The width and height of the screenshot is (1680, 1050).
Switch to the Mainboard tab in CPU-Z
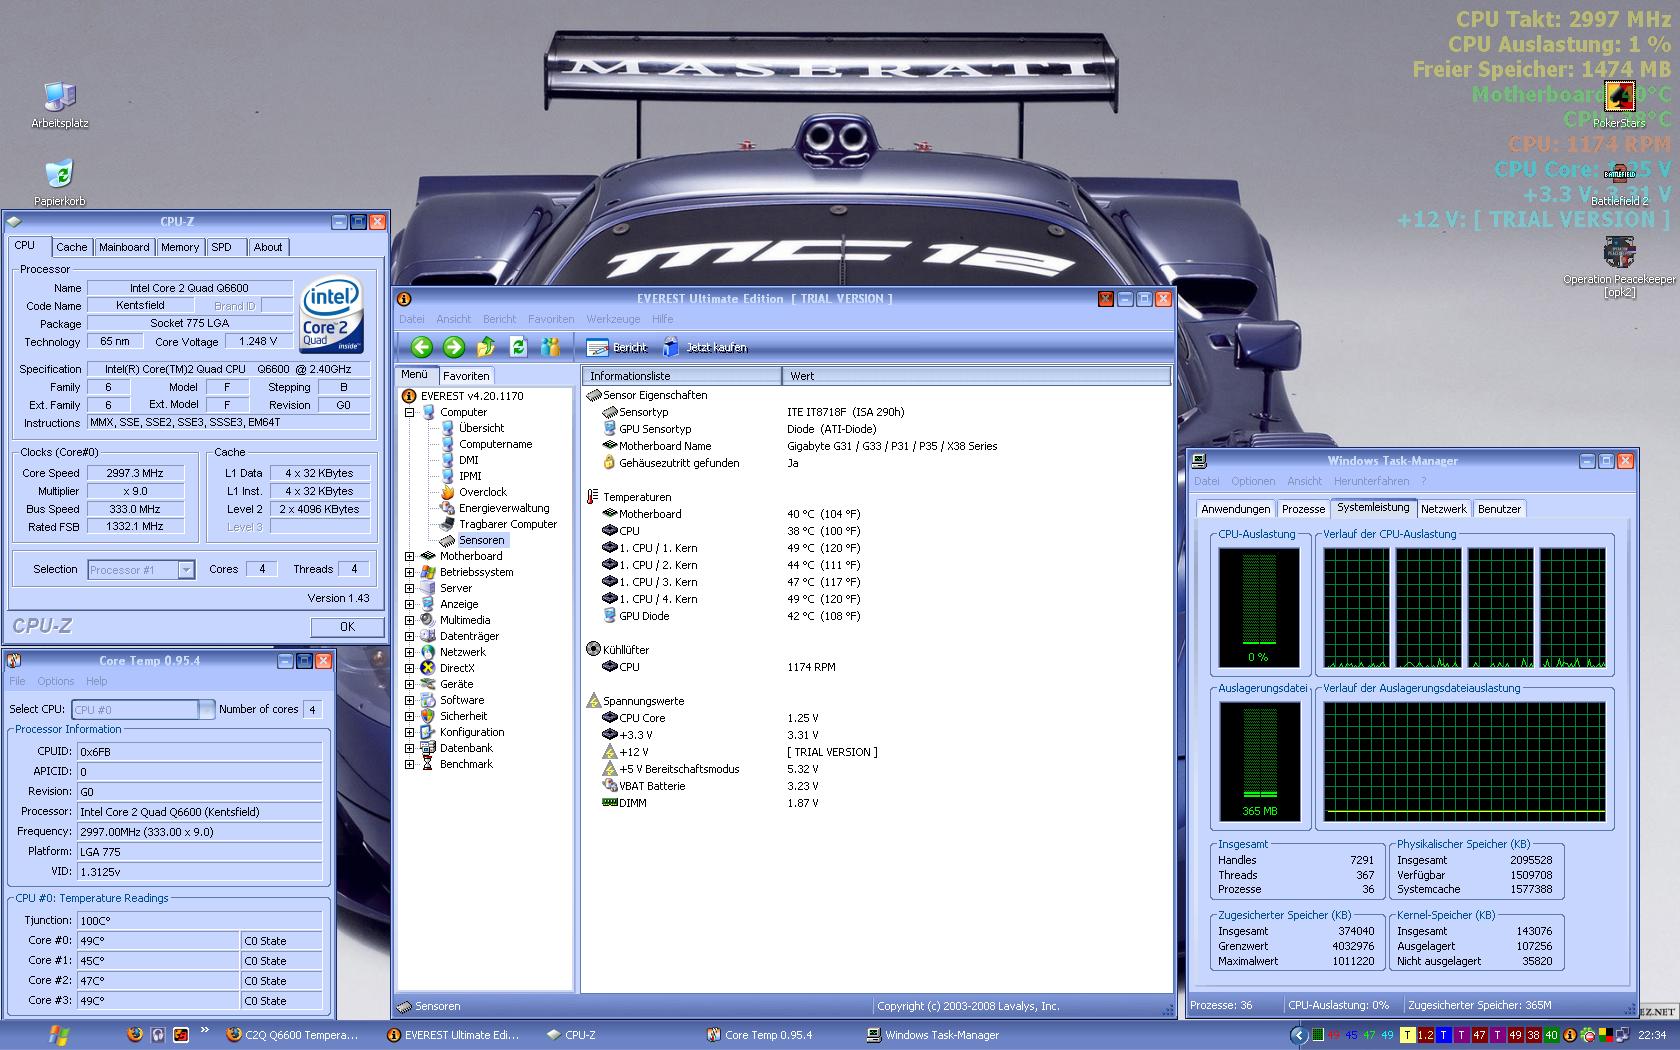coord(124,247)
